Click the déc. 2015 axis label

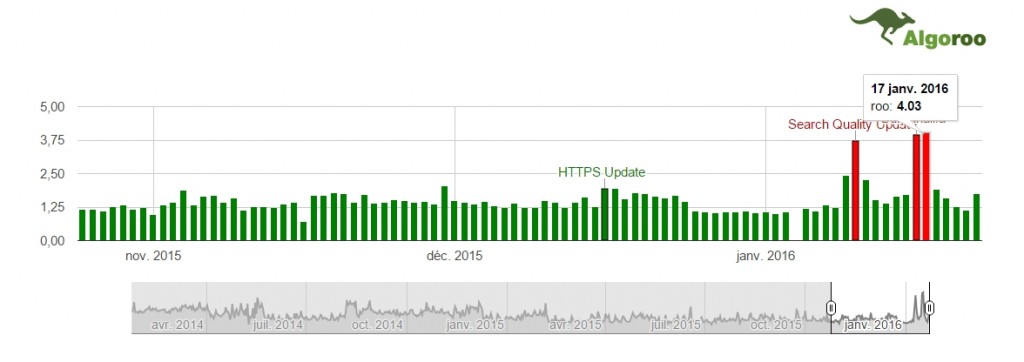455,256
